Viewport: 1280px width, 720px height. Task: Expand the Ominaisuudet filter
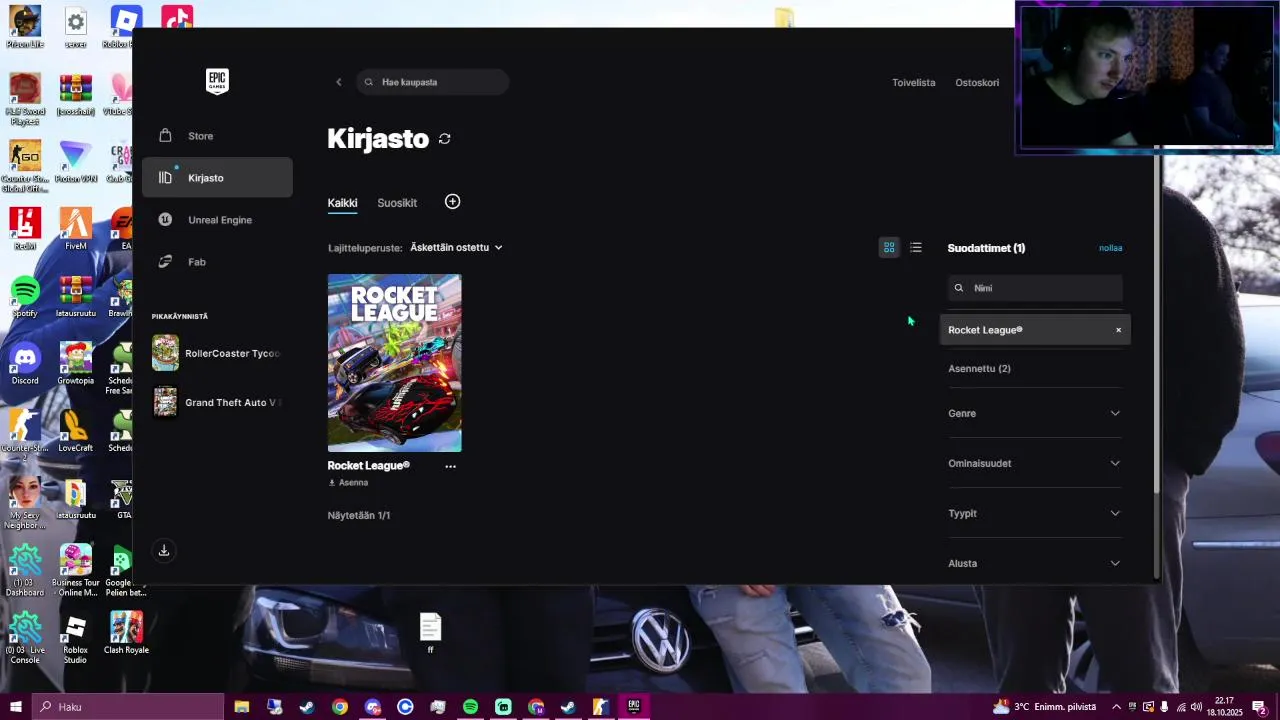(x=1035, y=463)
